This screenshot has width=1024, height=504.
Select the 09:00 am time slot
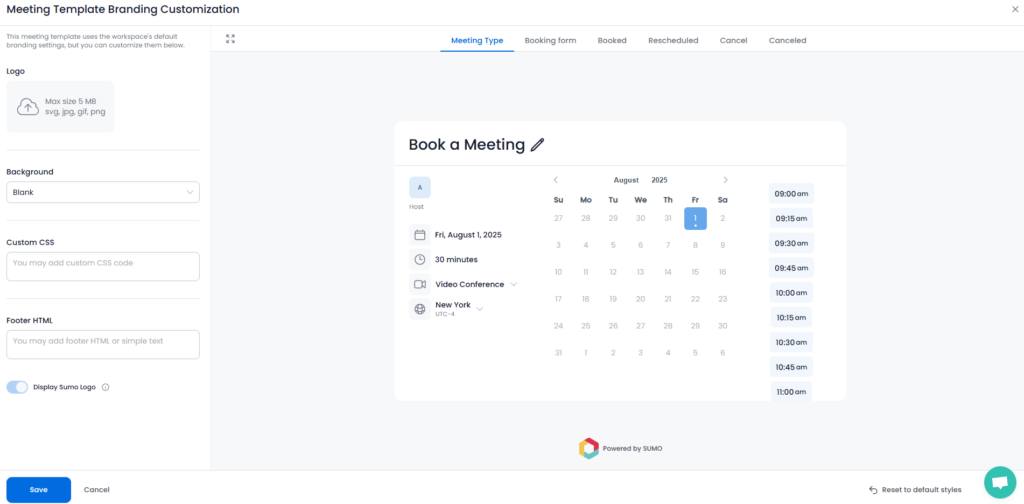coord(791,194)
